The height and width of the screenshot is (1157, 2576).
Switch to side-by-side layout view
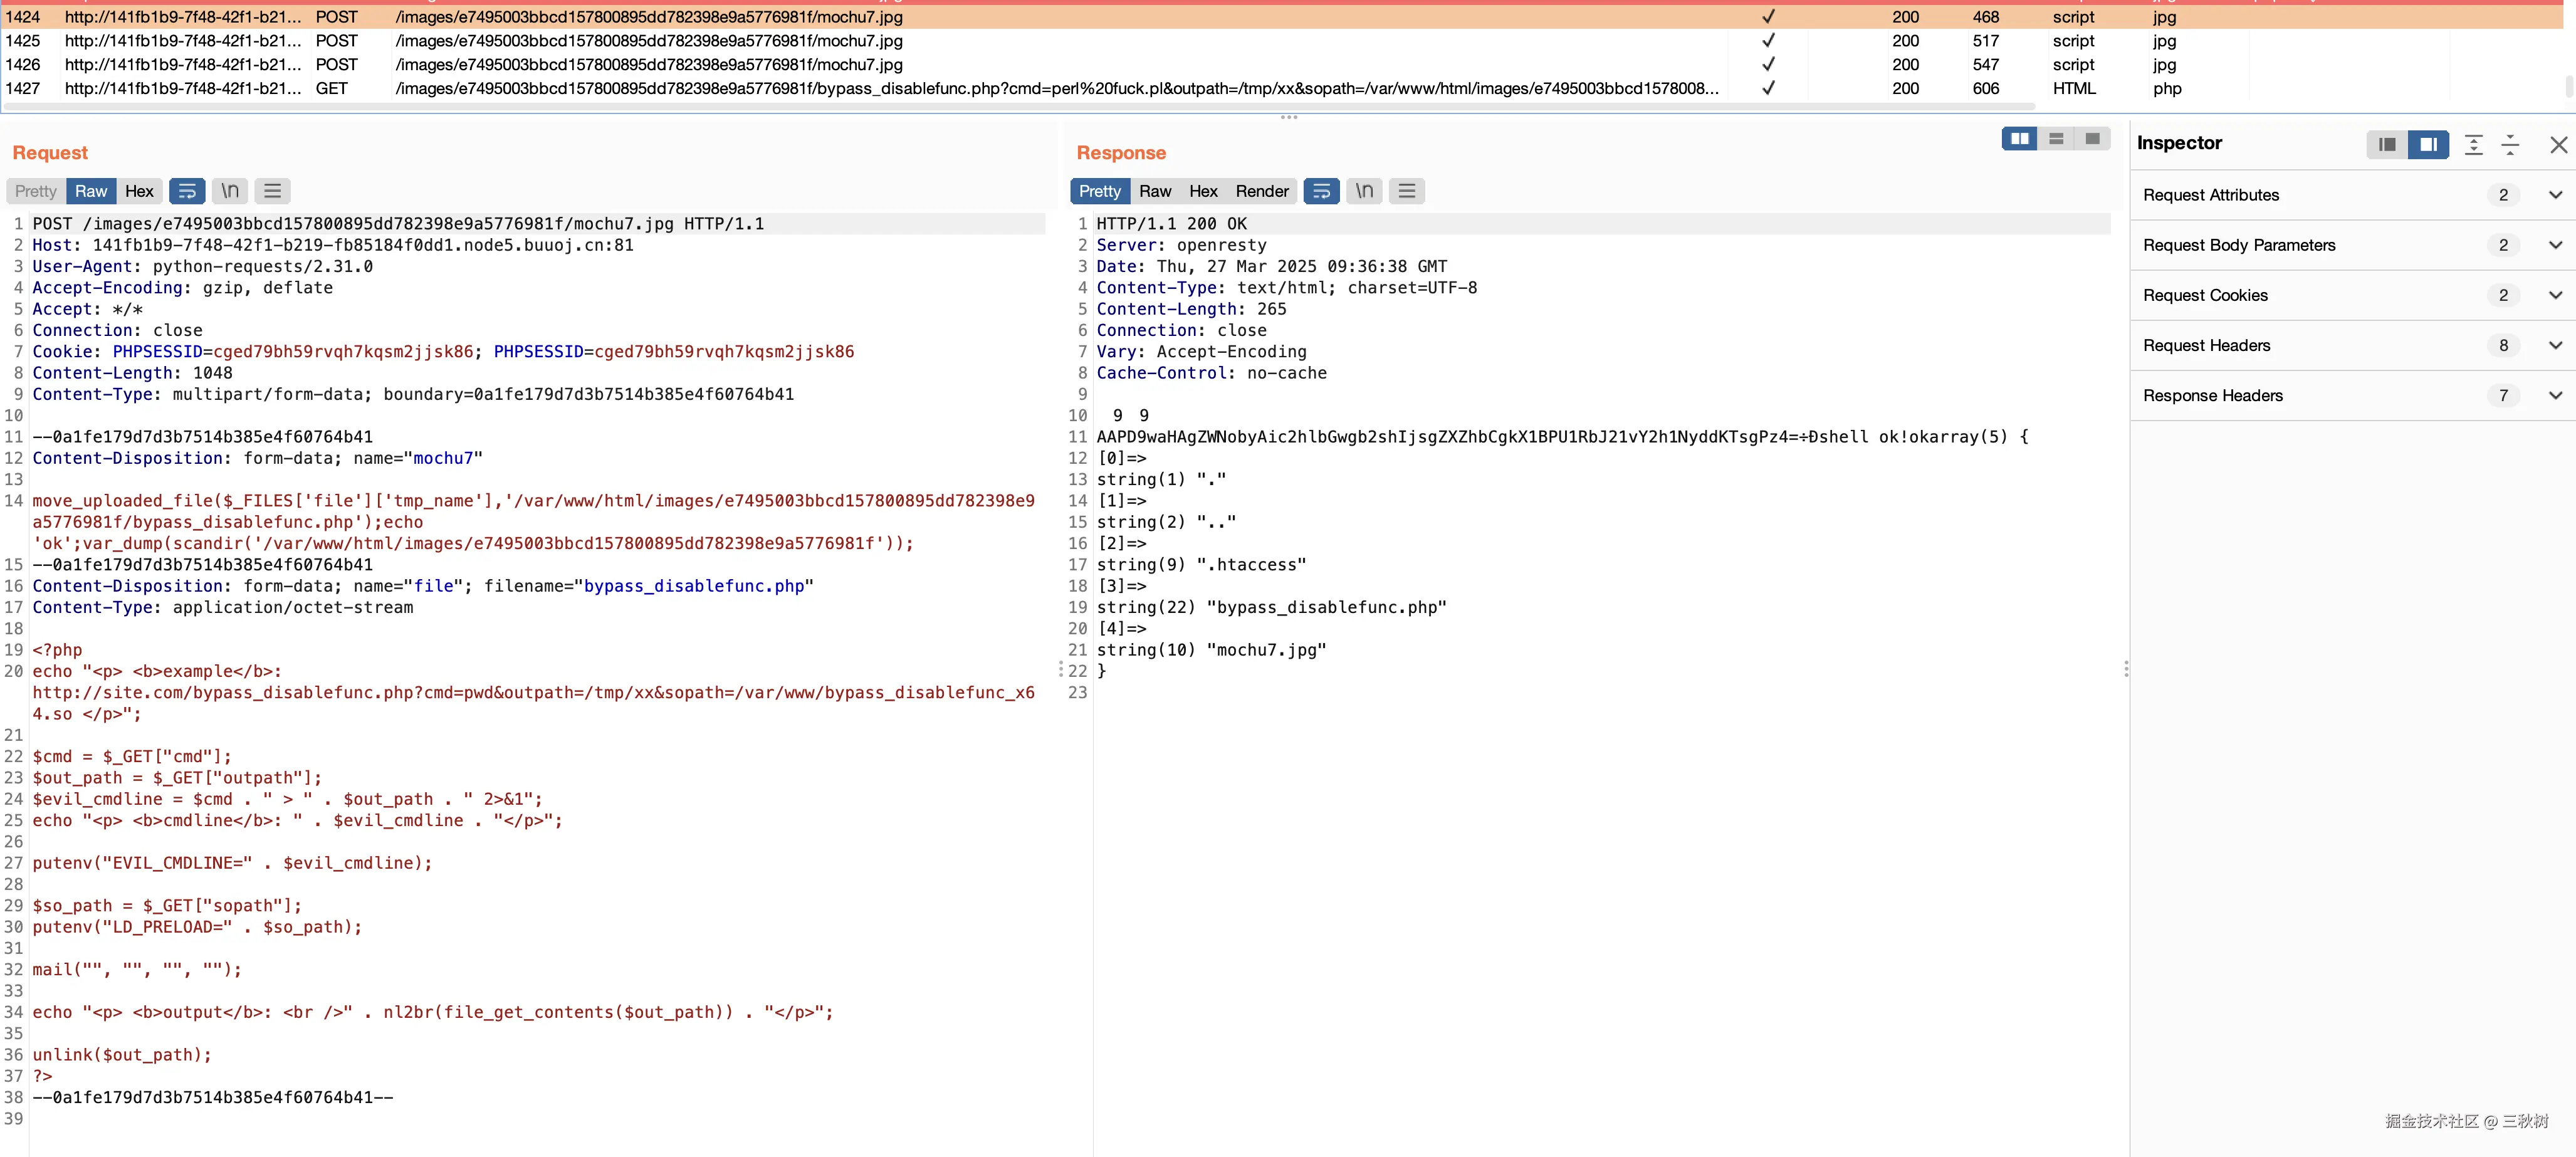2019,139
